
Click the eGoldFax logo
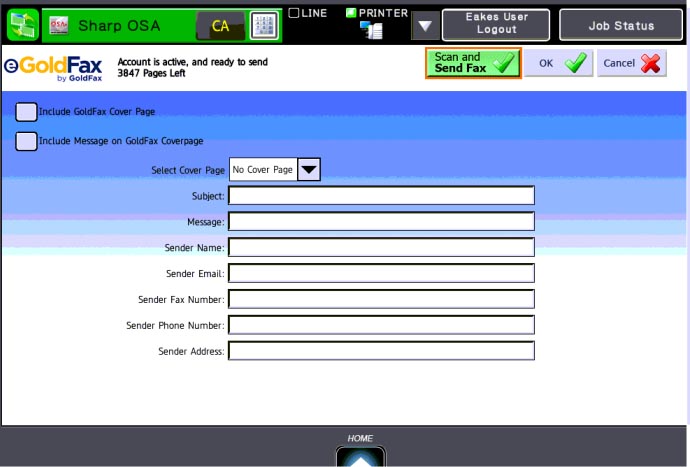[53, 68]
